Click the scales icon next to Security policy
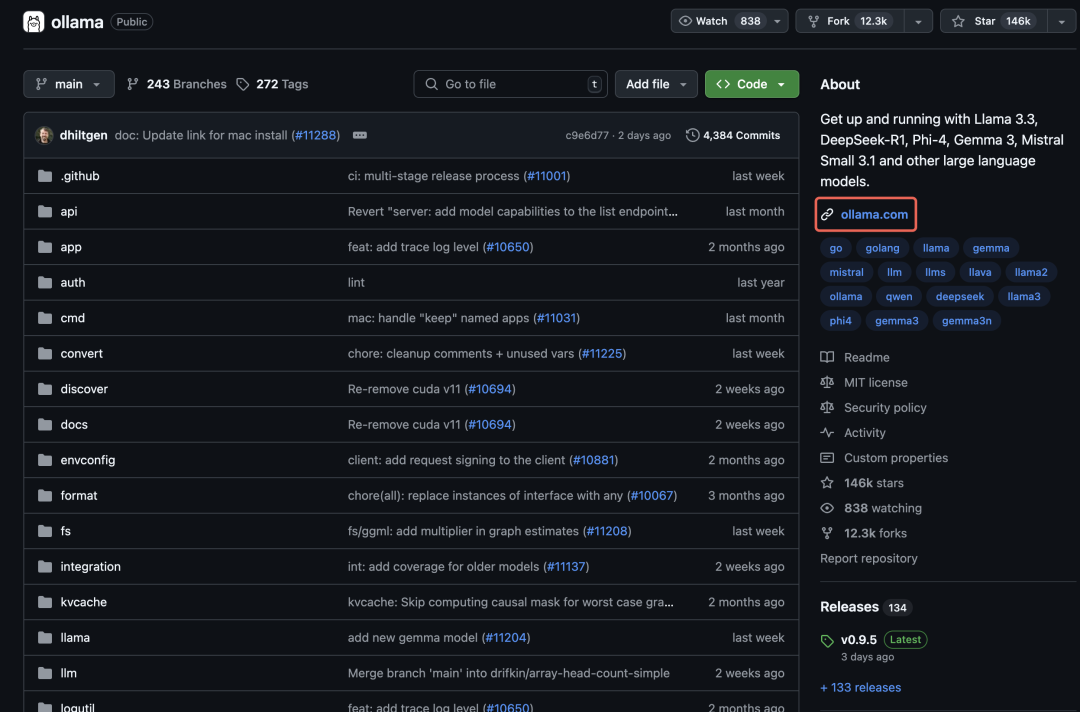 pos(827,408)
